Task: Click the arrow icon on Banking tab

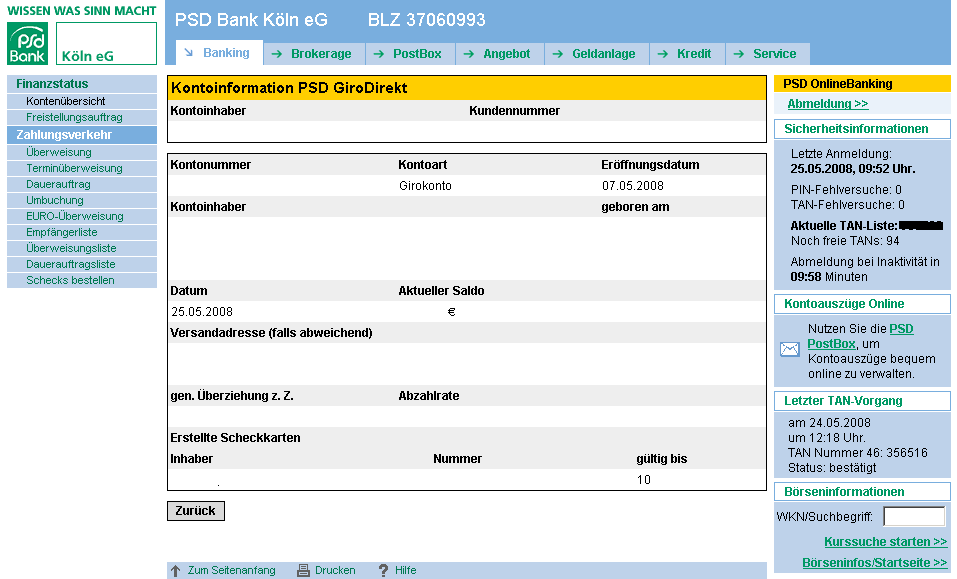Action: pyautogui.click(x=189, y=52)
